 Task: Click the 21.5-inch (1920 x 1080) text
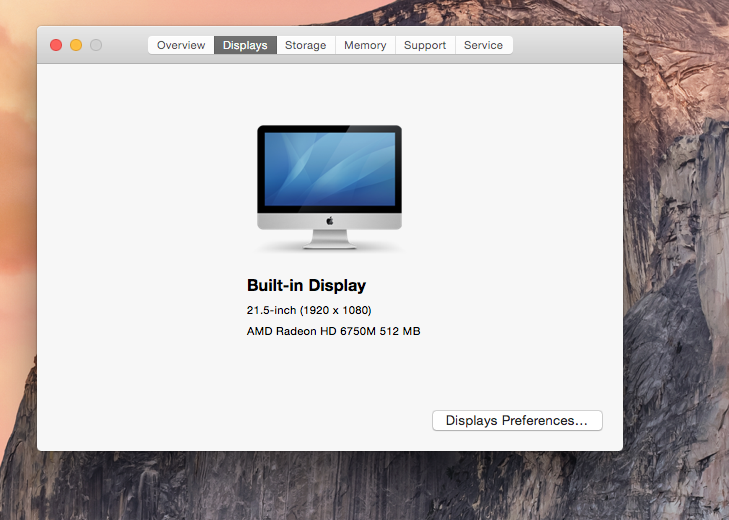(x=309, y=310)
